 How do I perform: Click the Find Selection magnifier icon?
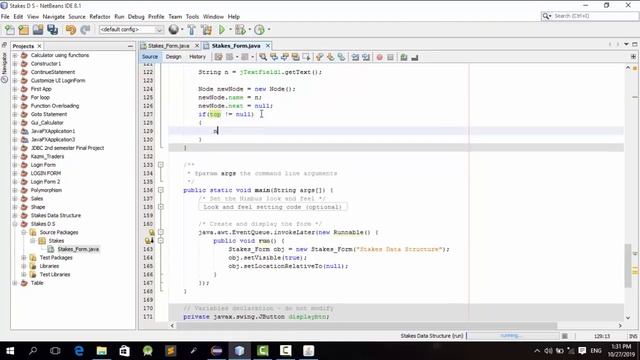click(x=263, y=58)
